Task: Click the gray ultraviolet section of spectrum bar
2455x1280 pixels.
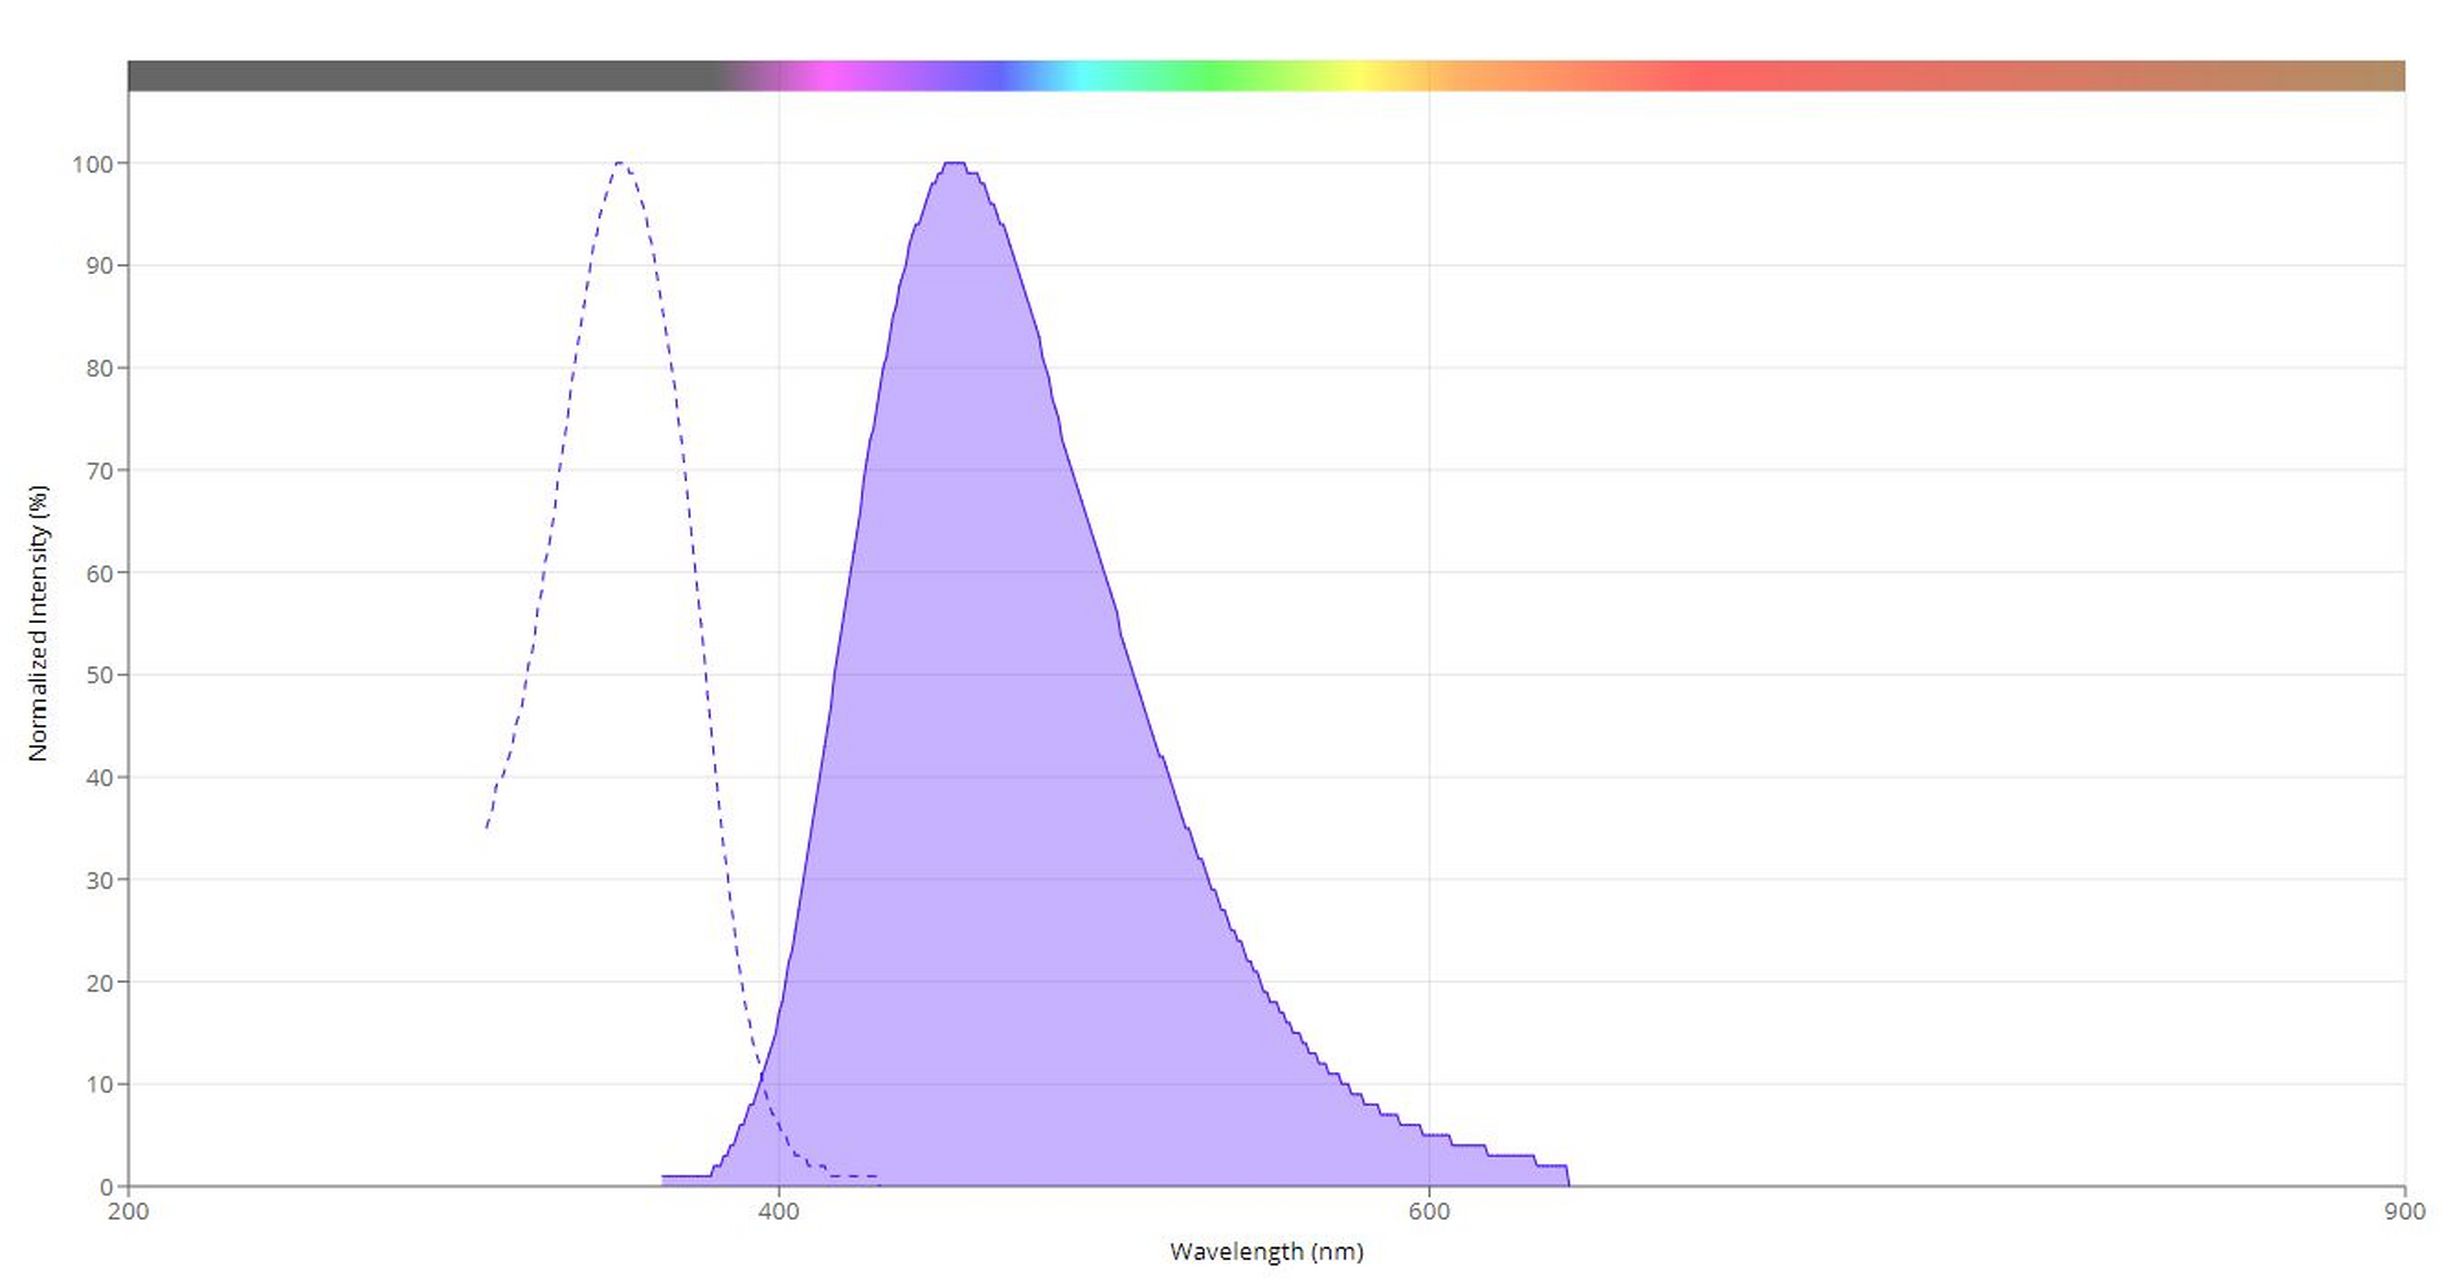Action: [x=420, y=76]
